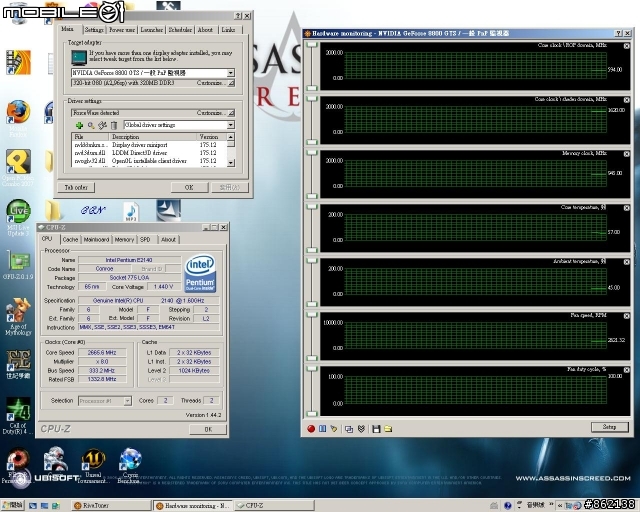Viewport: 640px width, 512px height.
Task: Open the Launcher tab in RivaTuner
Action: coord(151,30)
